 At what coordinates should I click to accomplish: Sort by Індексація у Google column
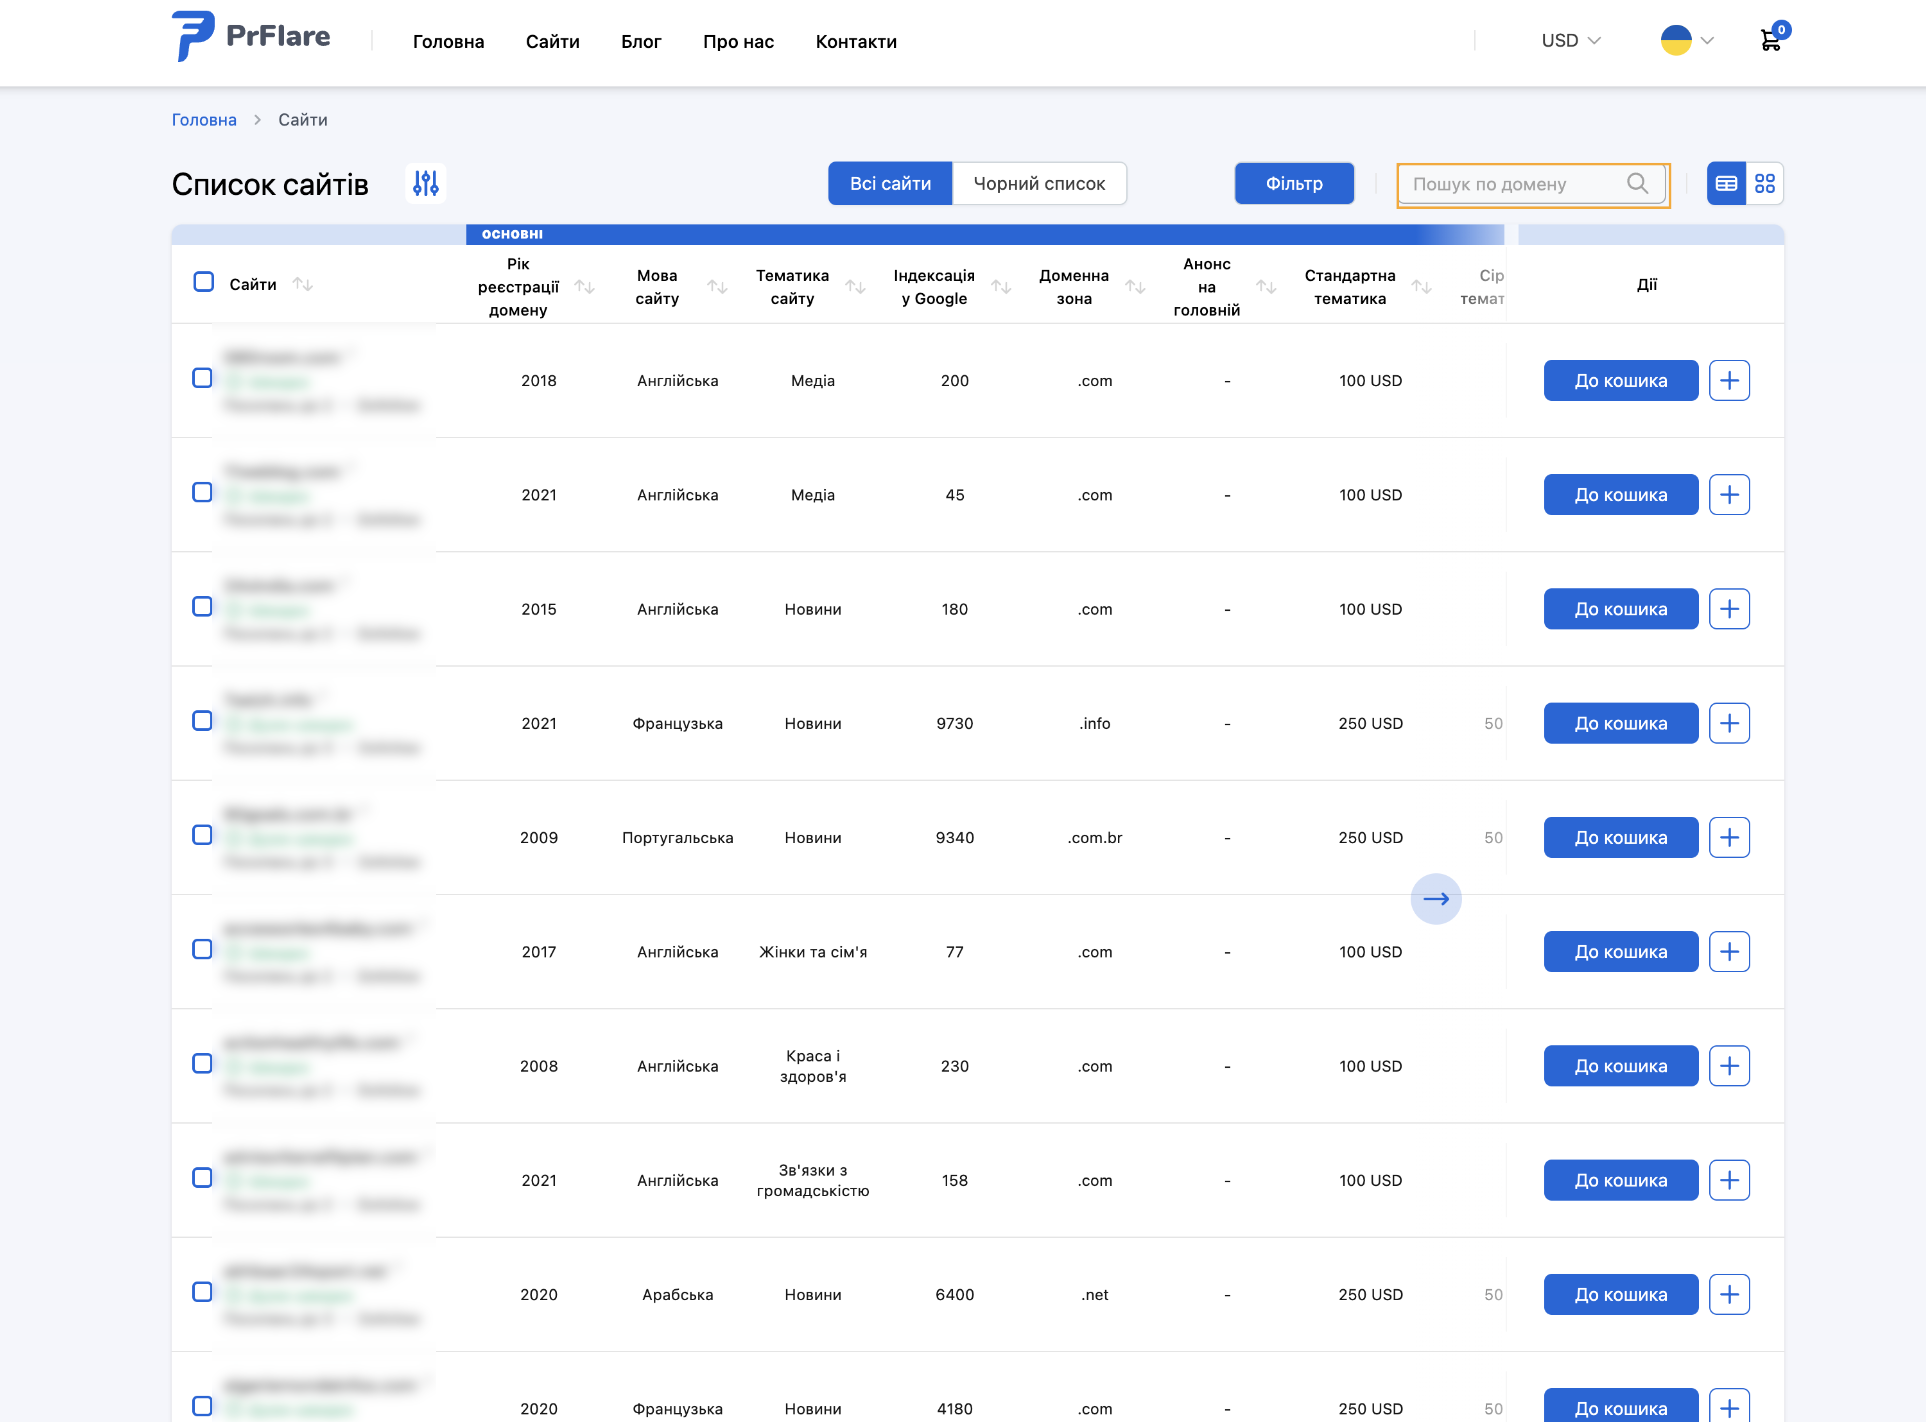(1001, 287)
